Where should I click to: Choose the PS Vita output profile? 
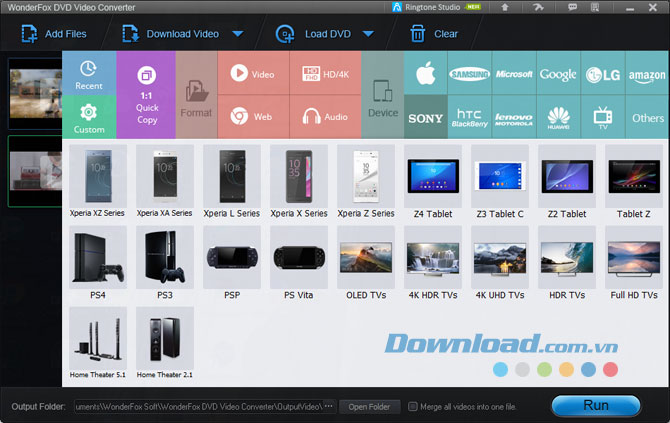click(299, 263)
